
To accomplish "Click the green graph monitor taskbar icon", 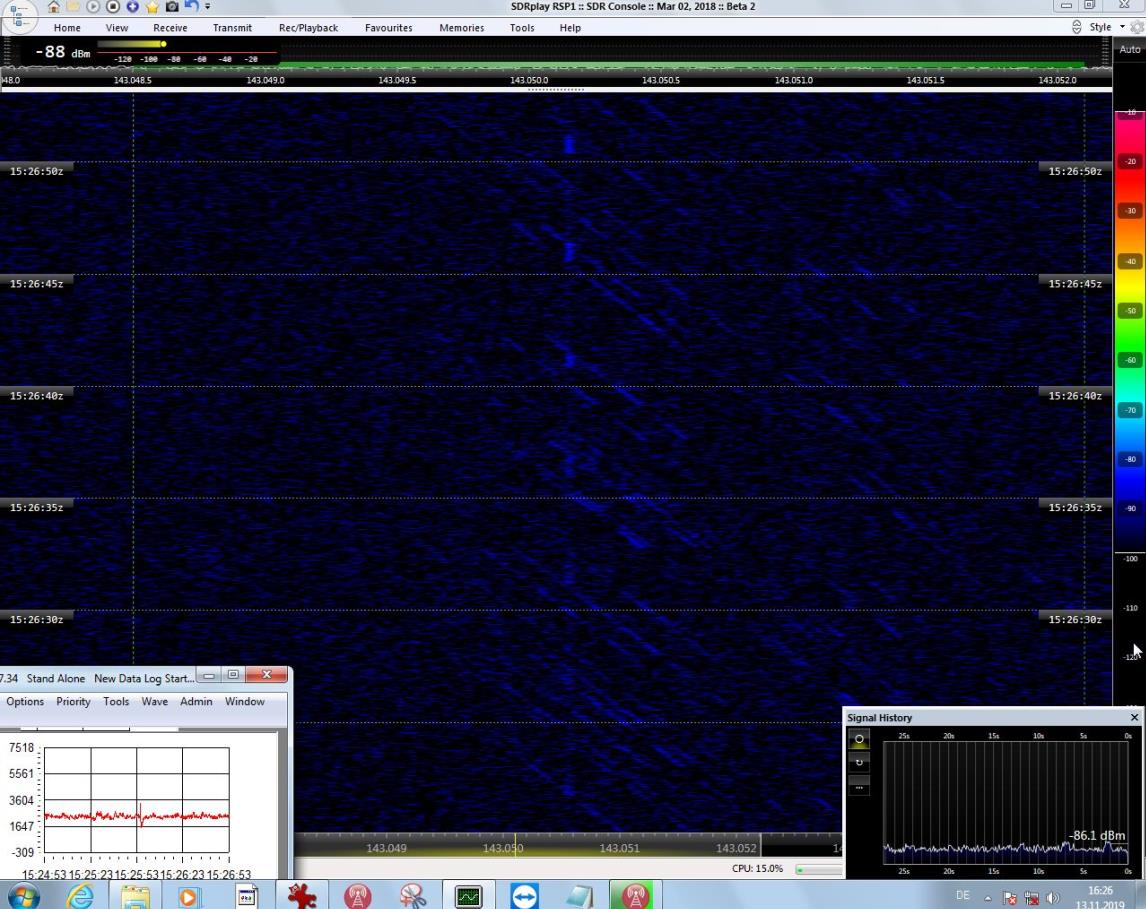I will tap(468, 896).
